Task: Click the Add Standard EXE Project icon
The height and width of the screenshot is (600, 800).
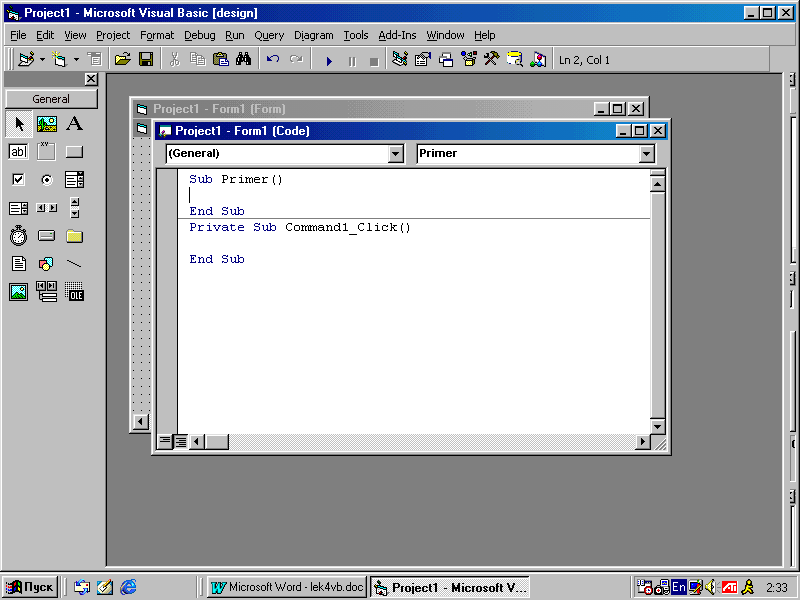Action: point(26,60)
